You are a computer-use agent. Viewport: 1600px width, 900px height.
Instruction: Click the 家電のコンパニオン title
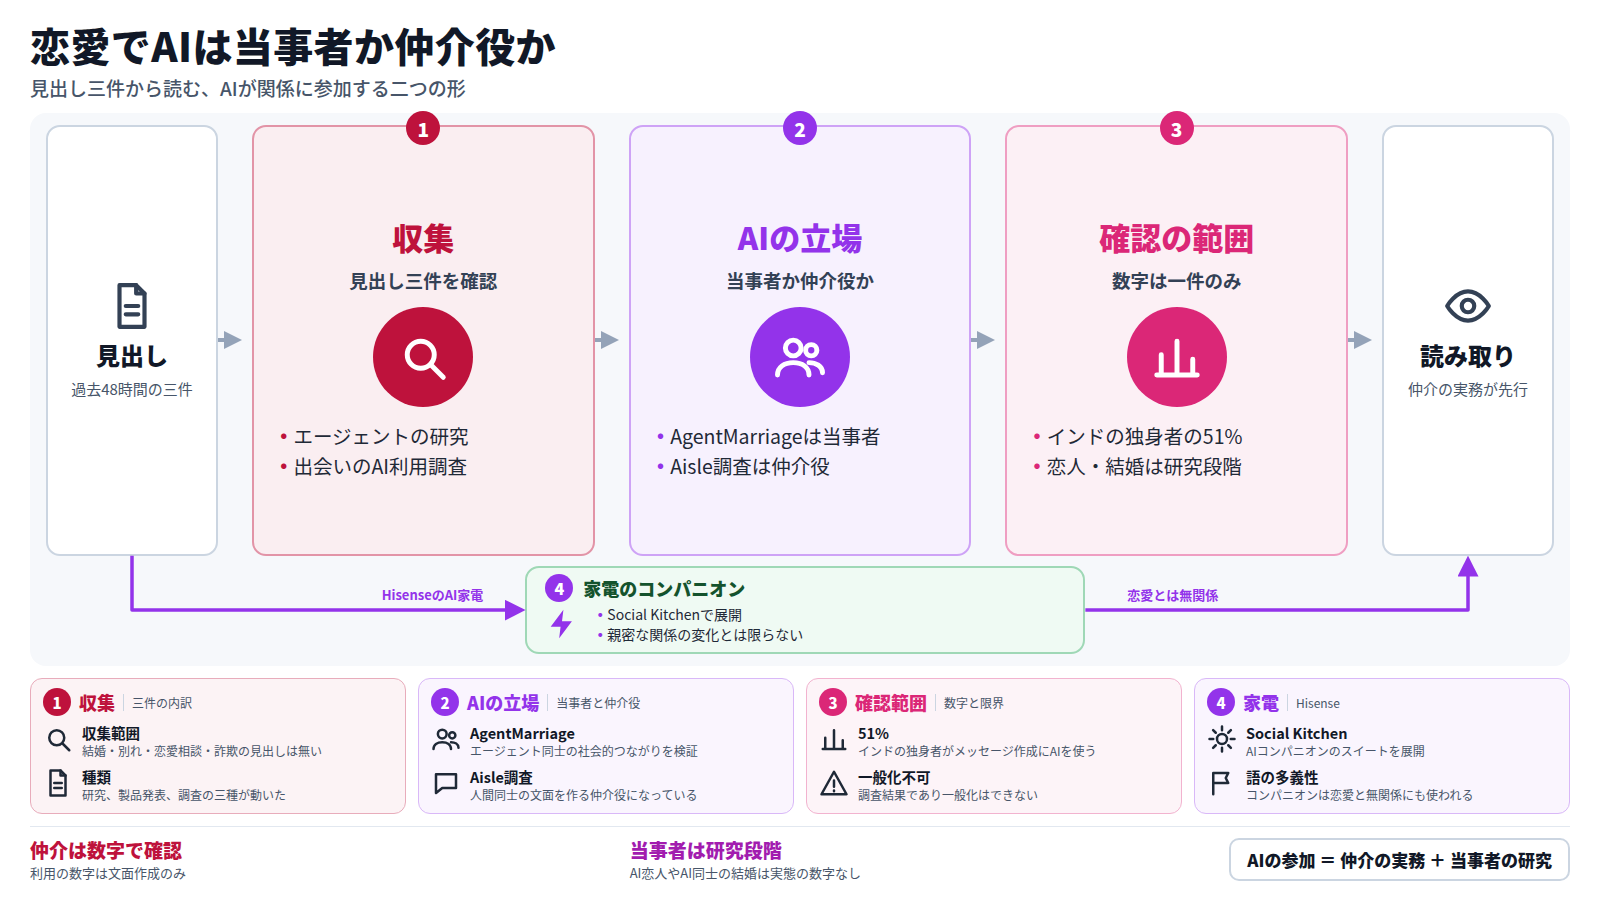[664, 589]
